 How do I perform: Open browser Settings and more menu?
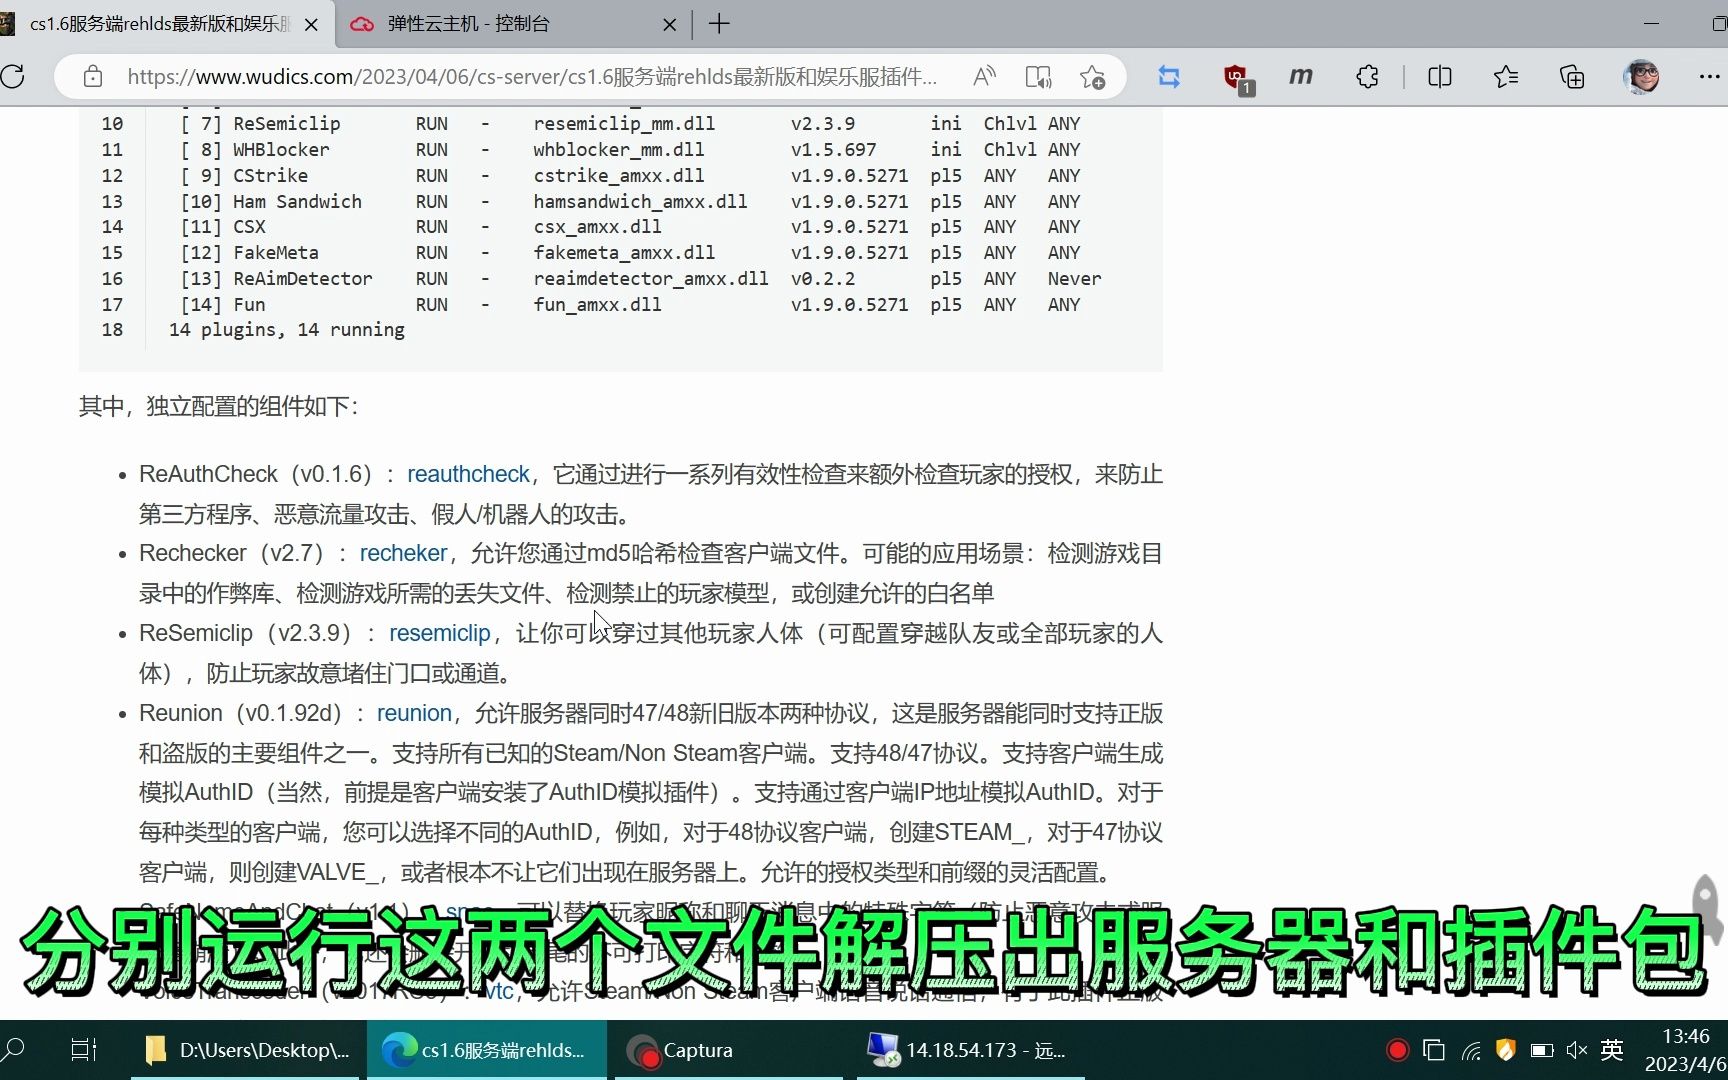point(1709,76)
